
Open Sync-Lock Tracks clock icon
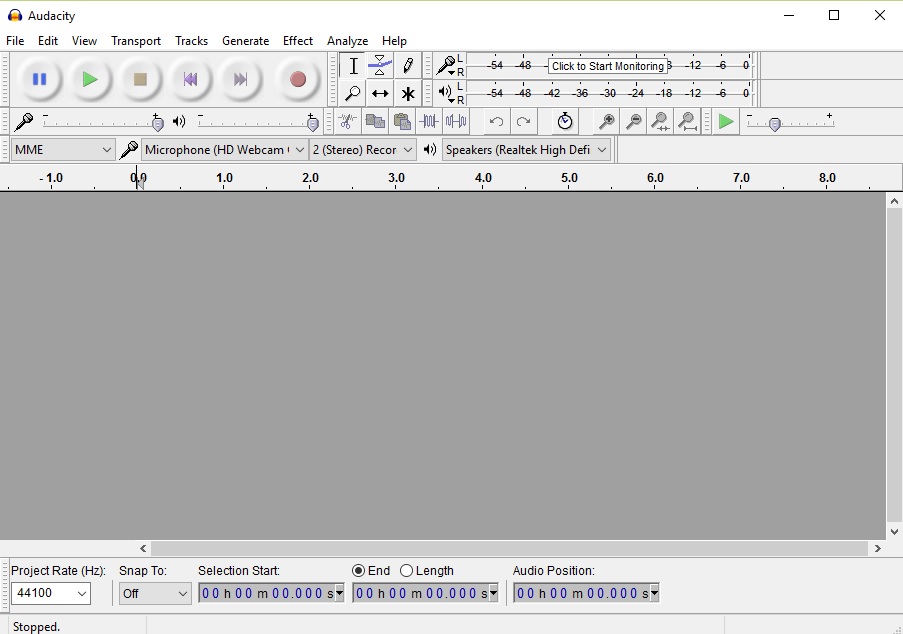tap(565, 122)
